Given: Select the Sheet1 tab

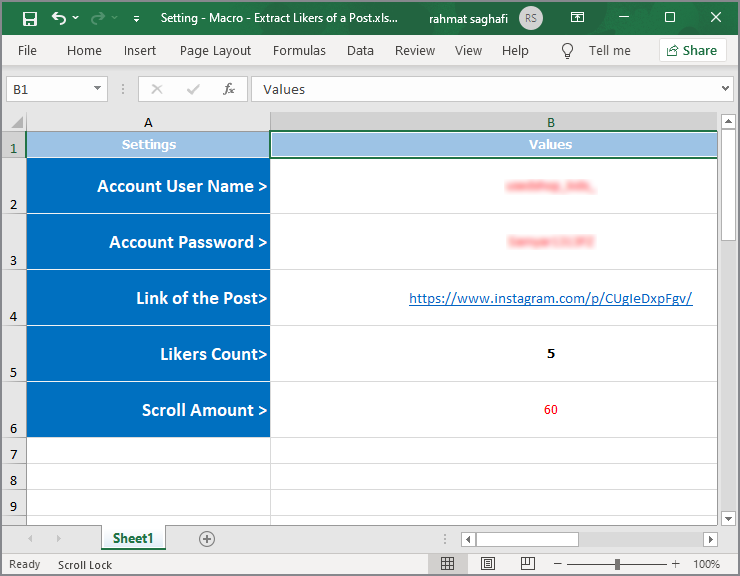Looking at the screenshot, I should pos(133,538).
